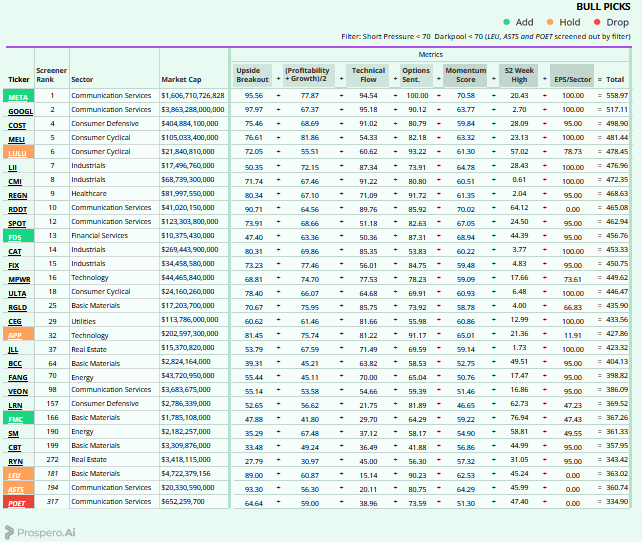The width and height of the screenshot is (642, 542).
Task: Select META market cap $1,606,710,726,828
Action: [x=193, y=95]
